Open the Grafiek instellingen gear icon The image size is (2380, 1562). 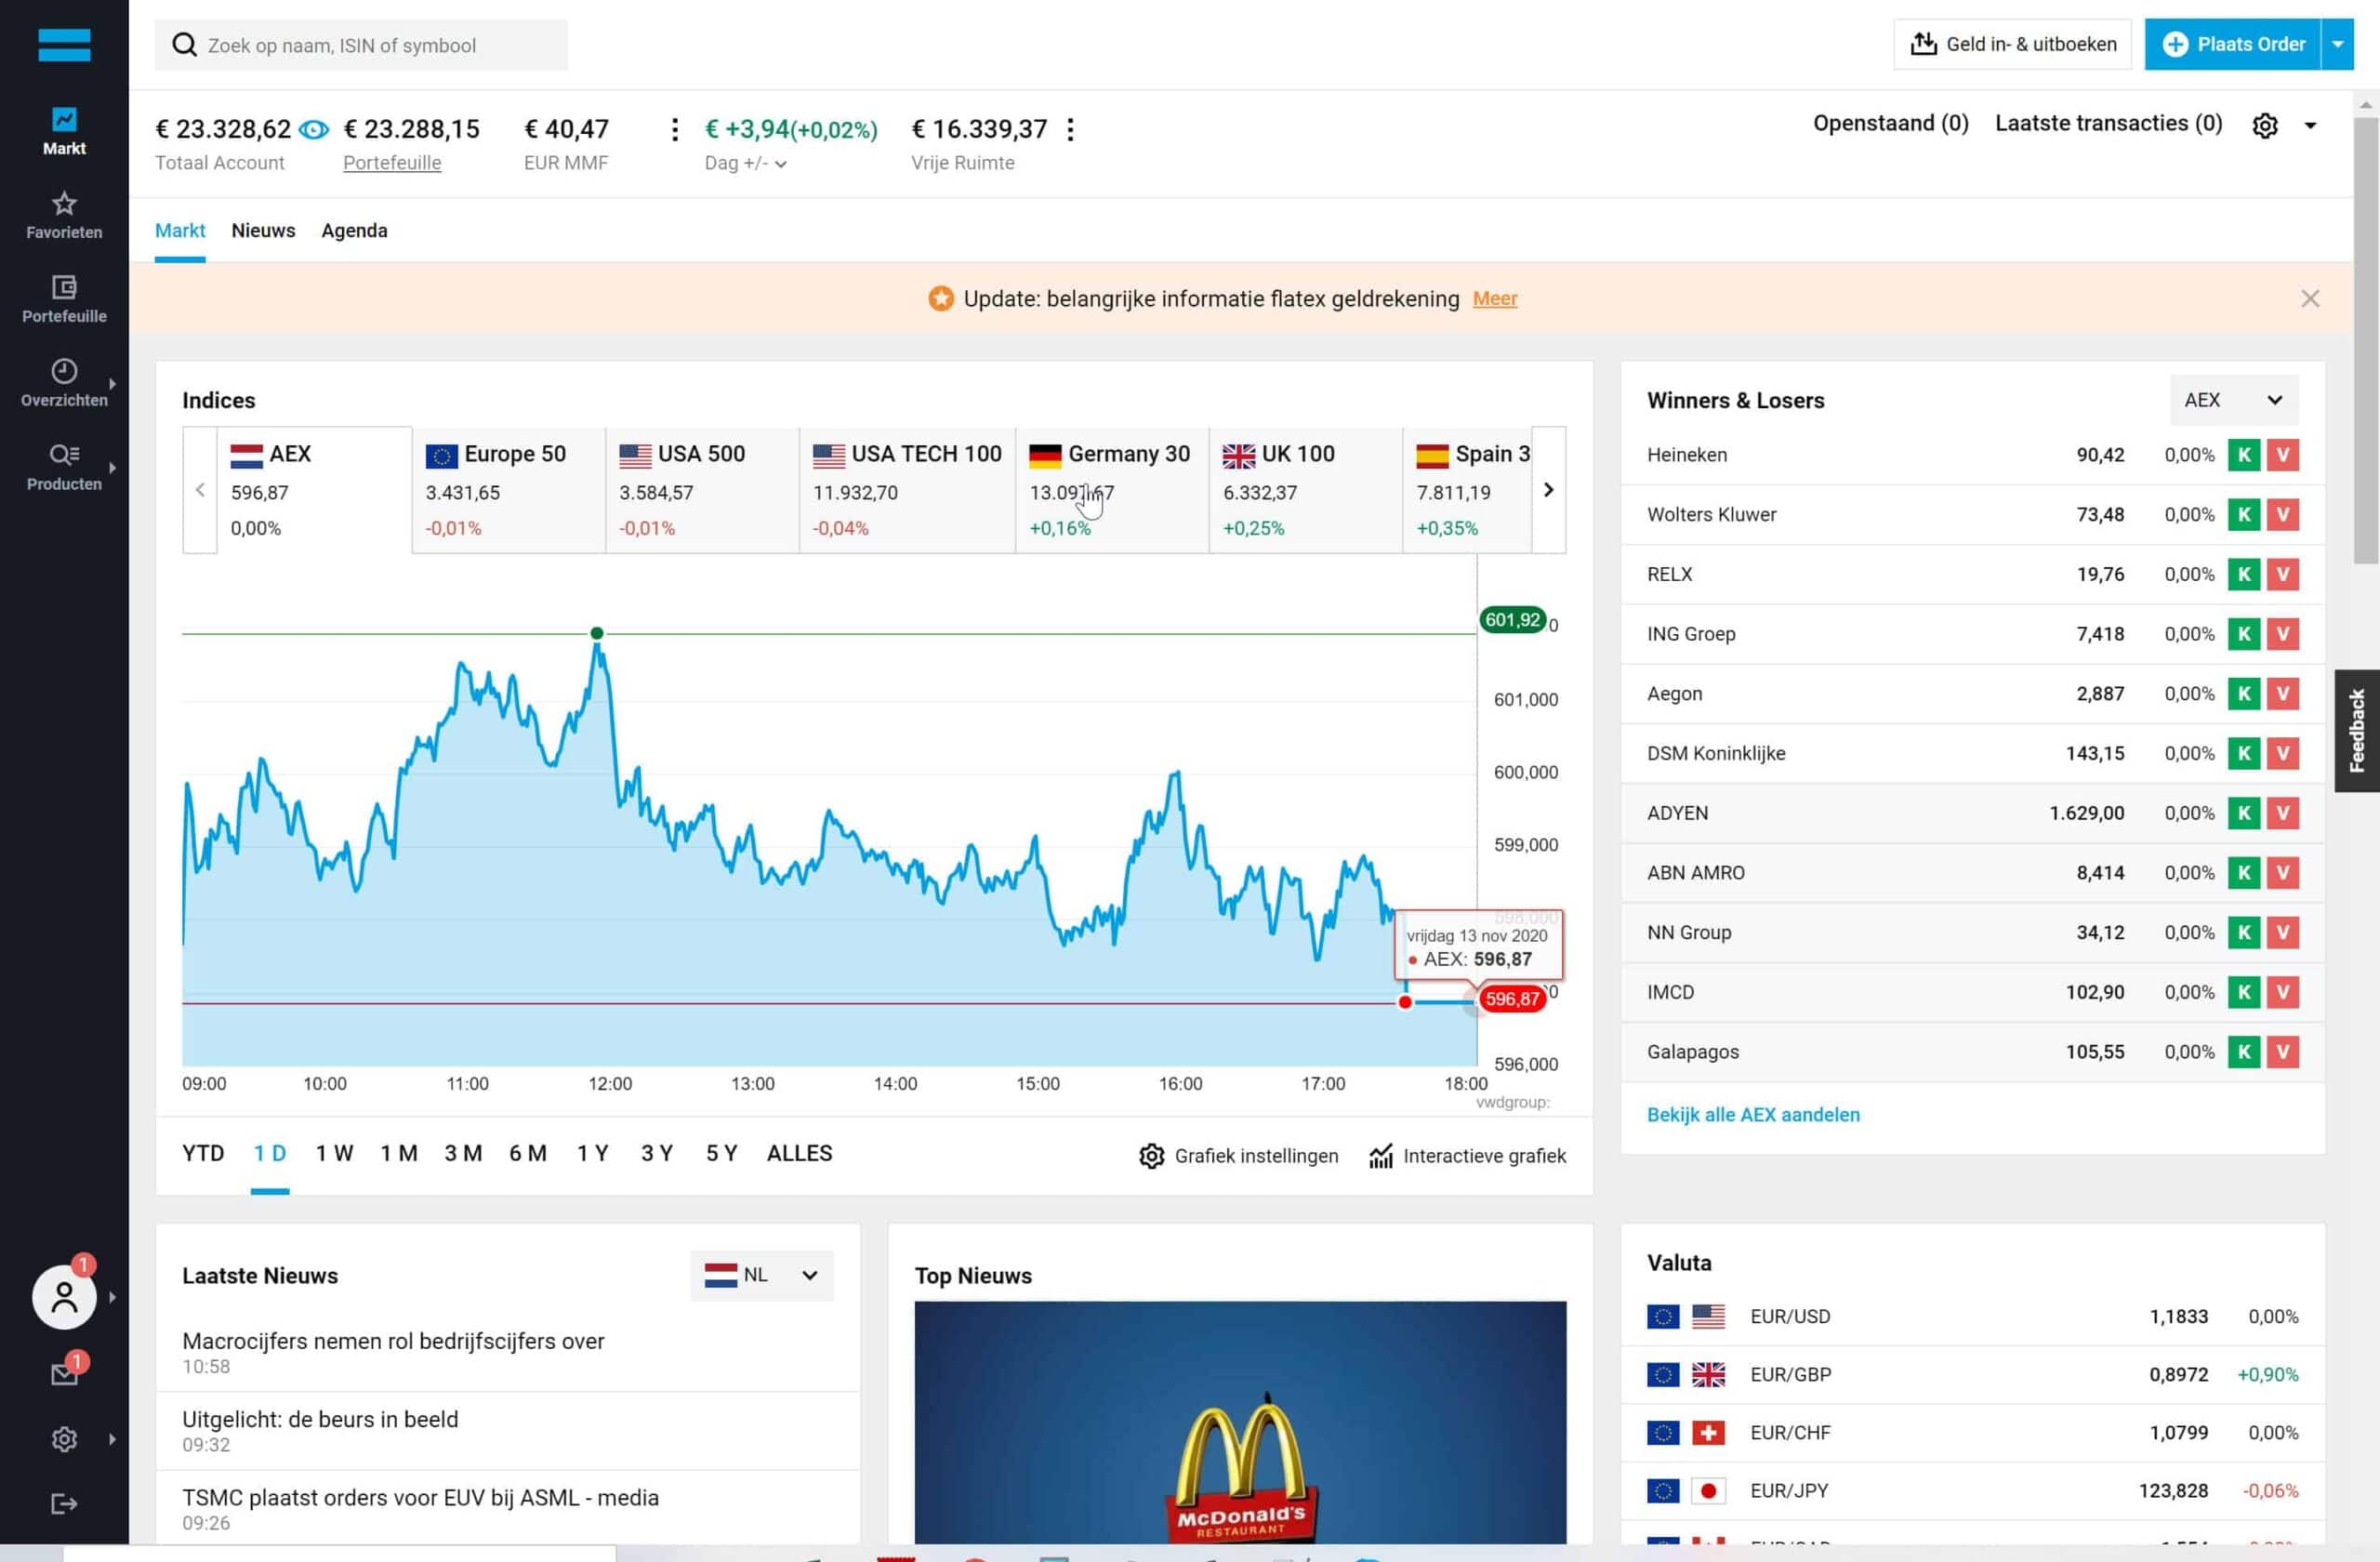pyautogui.click(x=1151, y=1156)
